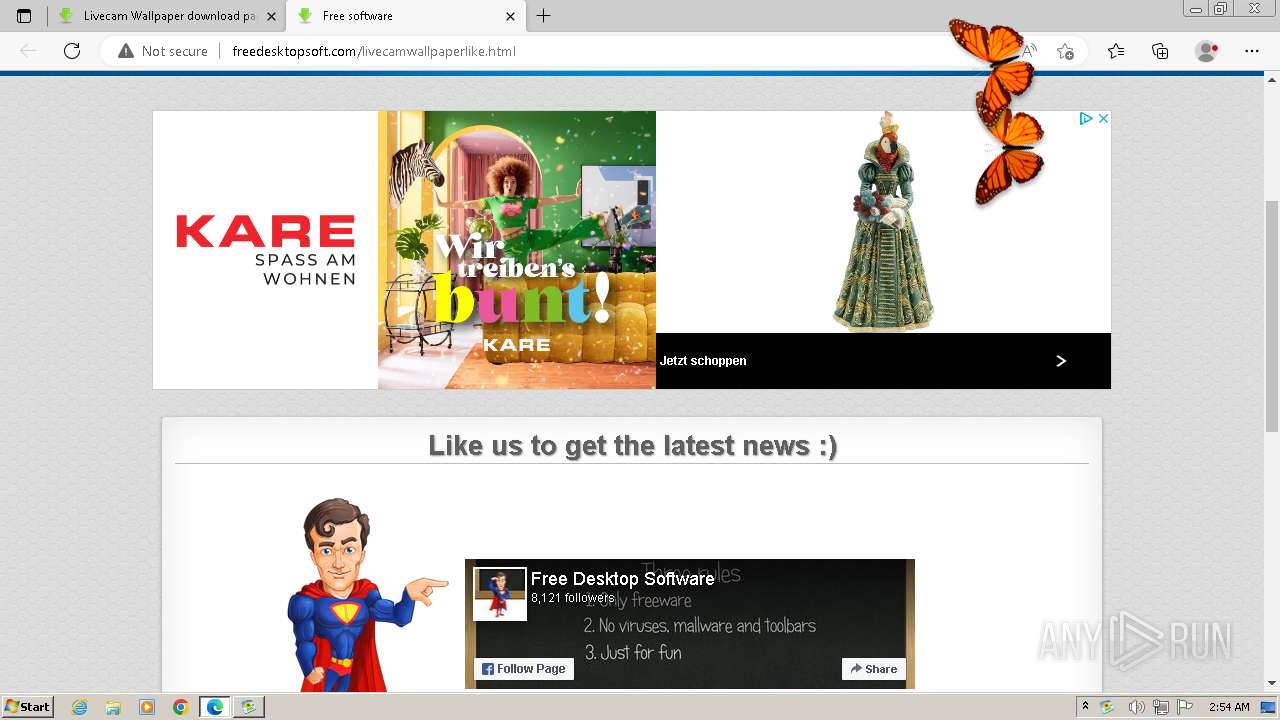This screenshot has height=720, width=1280.
Task: Select the Free software tab
Action: tap(405, 16)
